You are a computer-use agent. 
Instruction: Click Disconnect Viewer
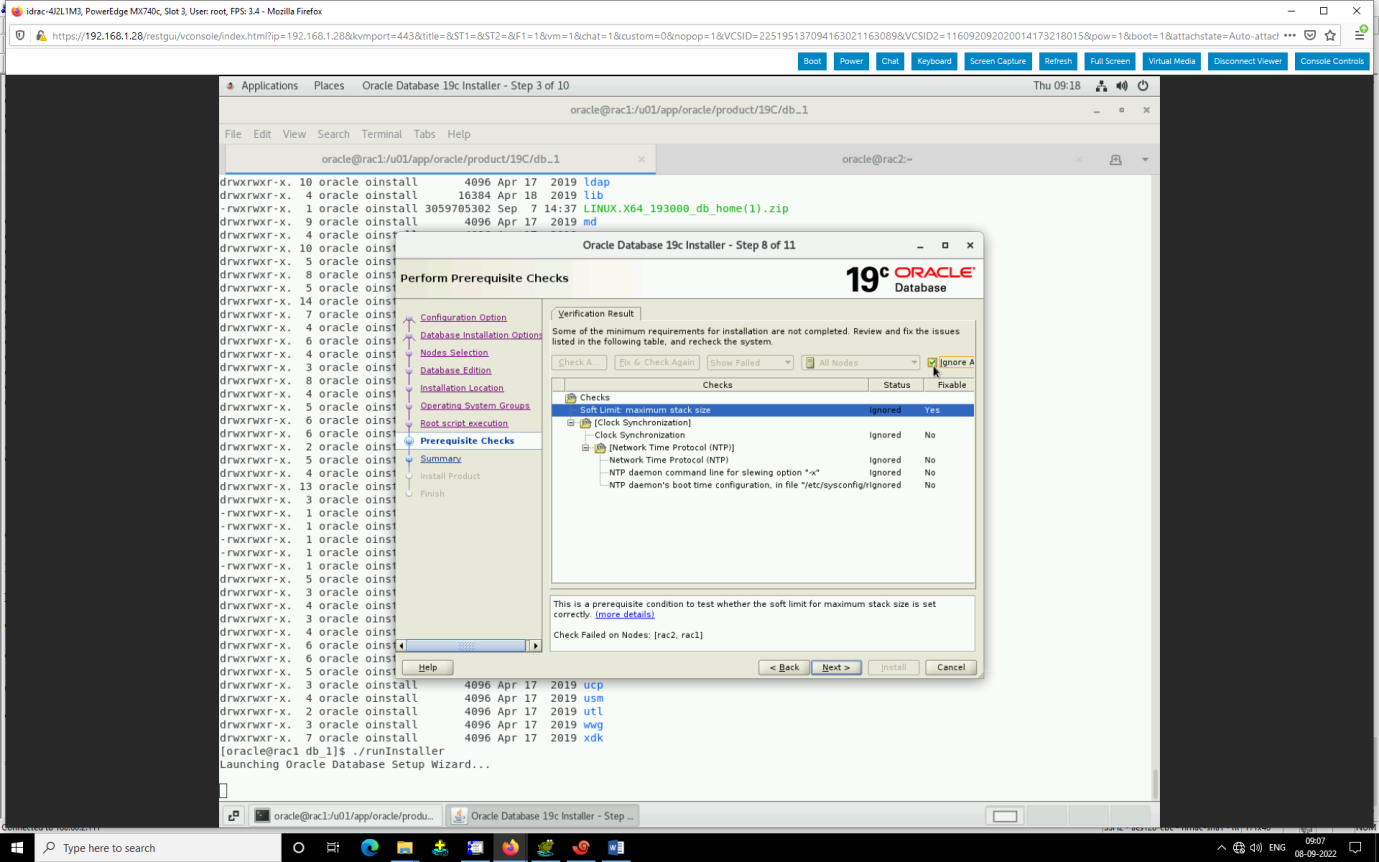1248,61
